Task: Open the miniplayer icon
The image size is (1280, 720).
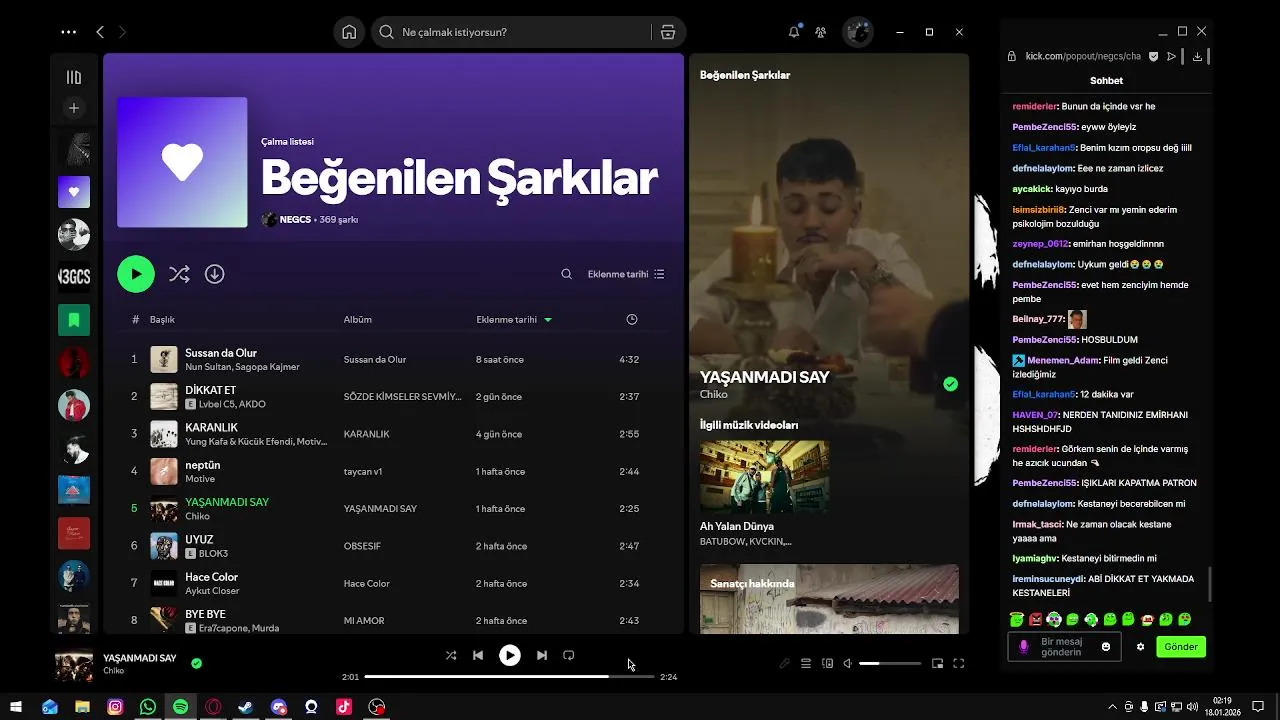Action: [x=937, y=663]
